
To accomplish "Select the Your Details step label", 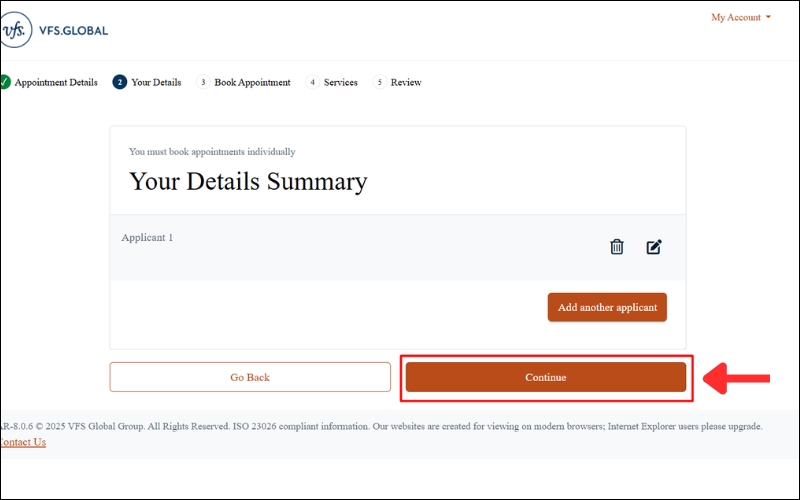I will [156, 82].
